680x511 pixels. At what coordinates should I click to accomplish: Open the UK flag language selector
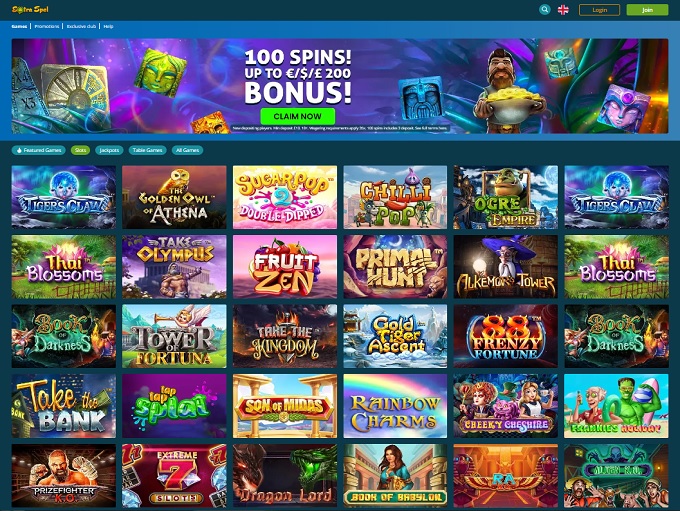click(563, 10)
